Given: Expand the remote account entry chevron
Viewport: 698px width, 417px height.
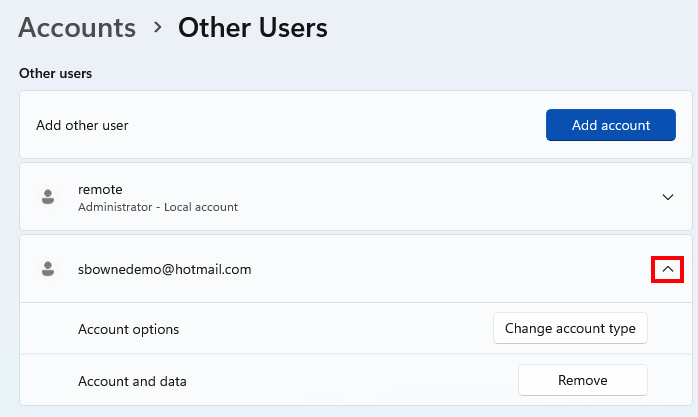Looking at the screenshot, I should pyautogui.click(x=668, y=197).
